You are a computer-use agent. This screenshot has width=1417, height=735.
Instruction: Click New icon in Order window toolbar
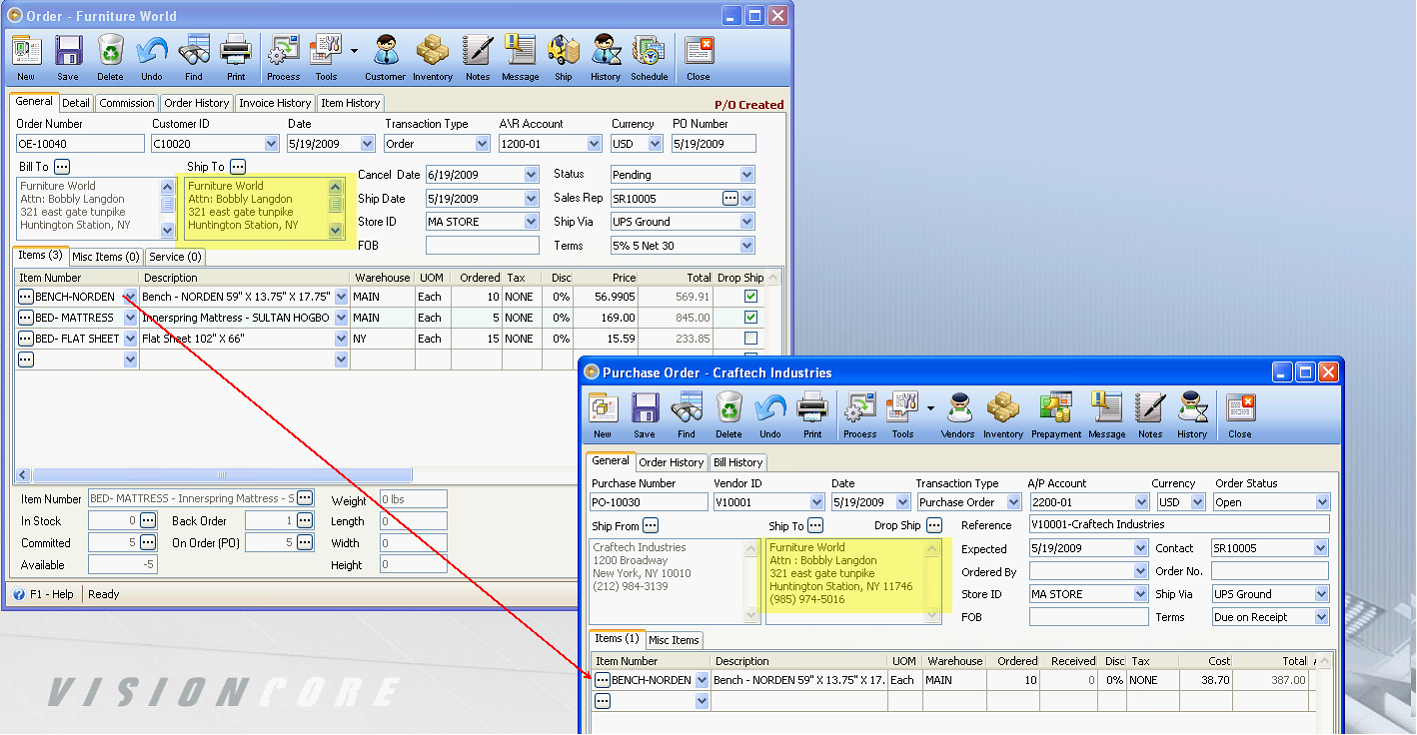pos(26,50)
